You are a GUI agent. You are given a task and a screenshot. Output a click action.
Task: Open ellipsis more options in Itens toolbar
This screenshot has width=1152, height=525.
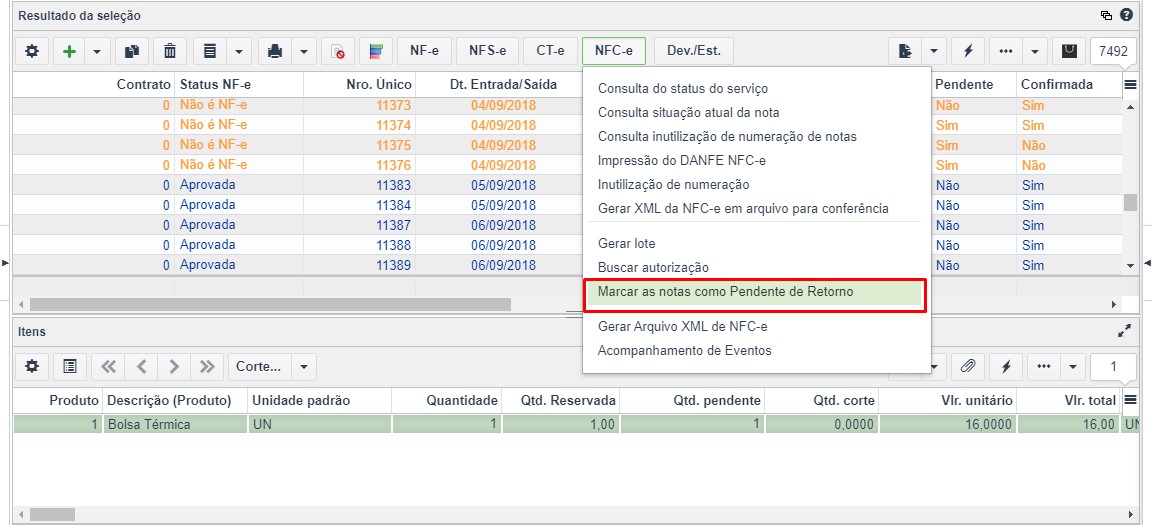tap(1044, 366)
